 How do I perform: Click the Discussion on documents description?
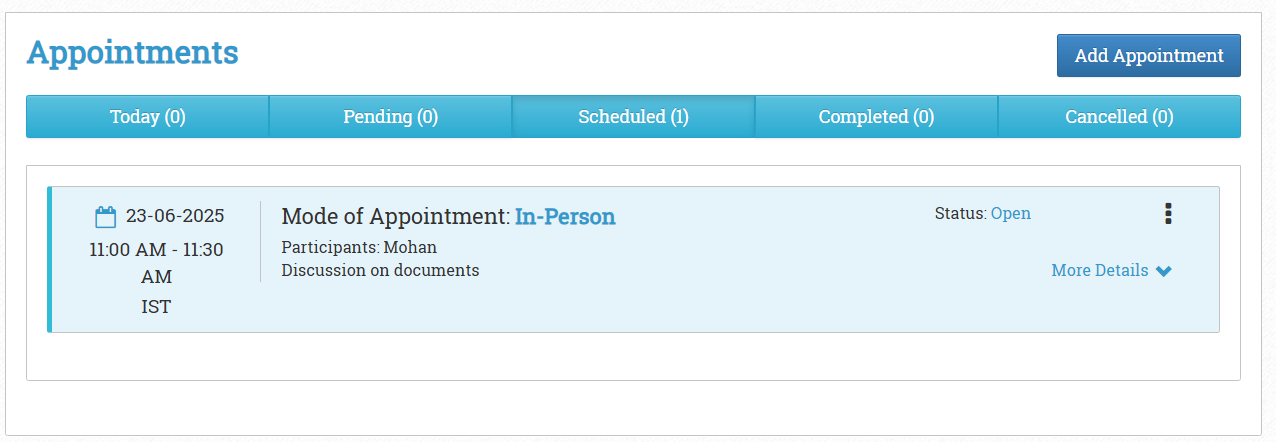click(380, 270)
